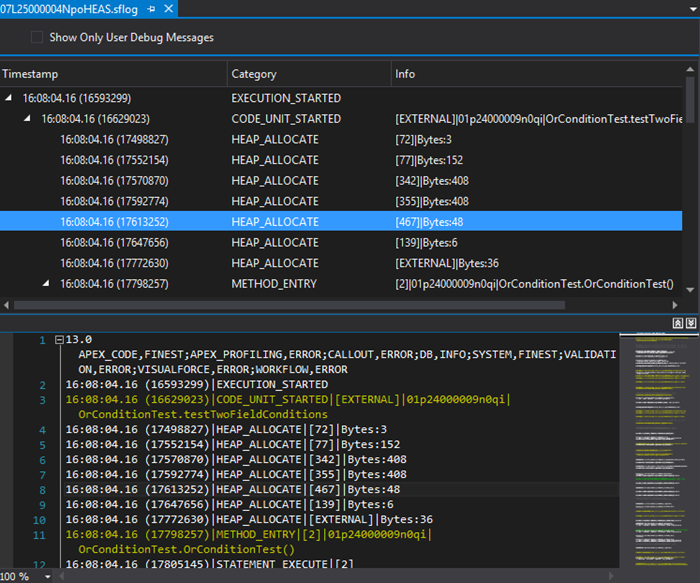Click the minimap code overview strip
700x583 pixels.
659,450
